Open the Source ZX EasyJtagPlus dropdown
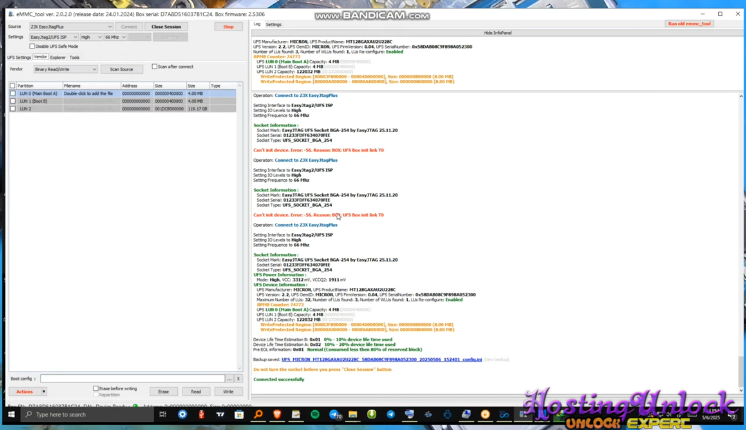Image resolution: width=746 pixels, height=430 pixels. point(70,27)
